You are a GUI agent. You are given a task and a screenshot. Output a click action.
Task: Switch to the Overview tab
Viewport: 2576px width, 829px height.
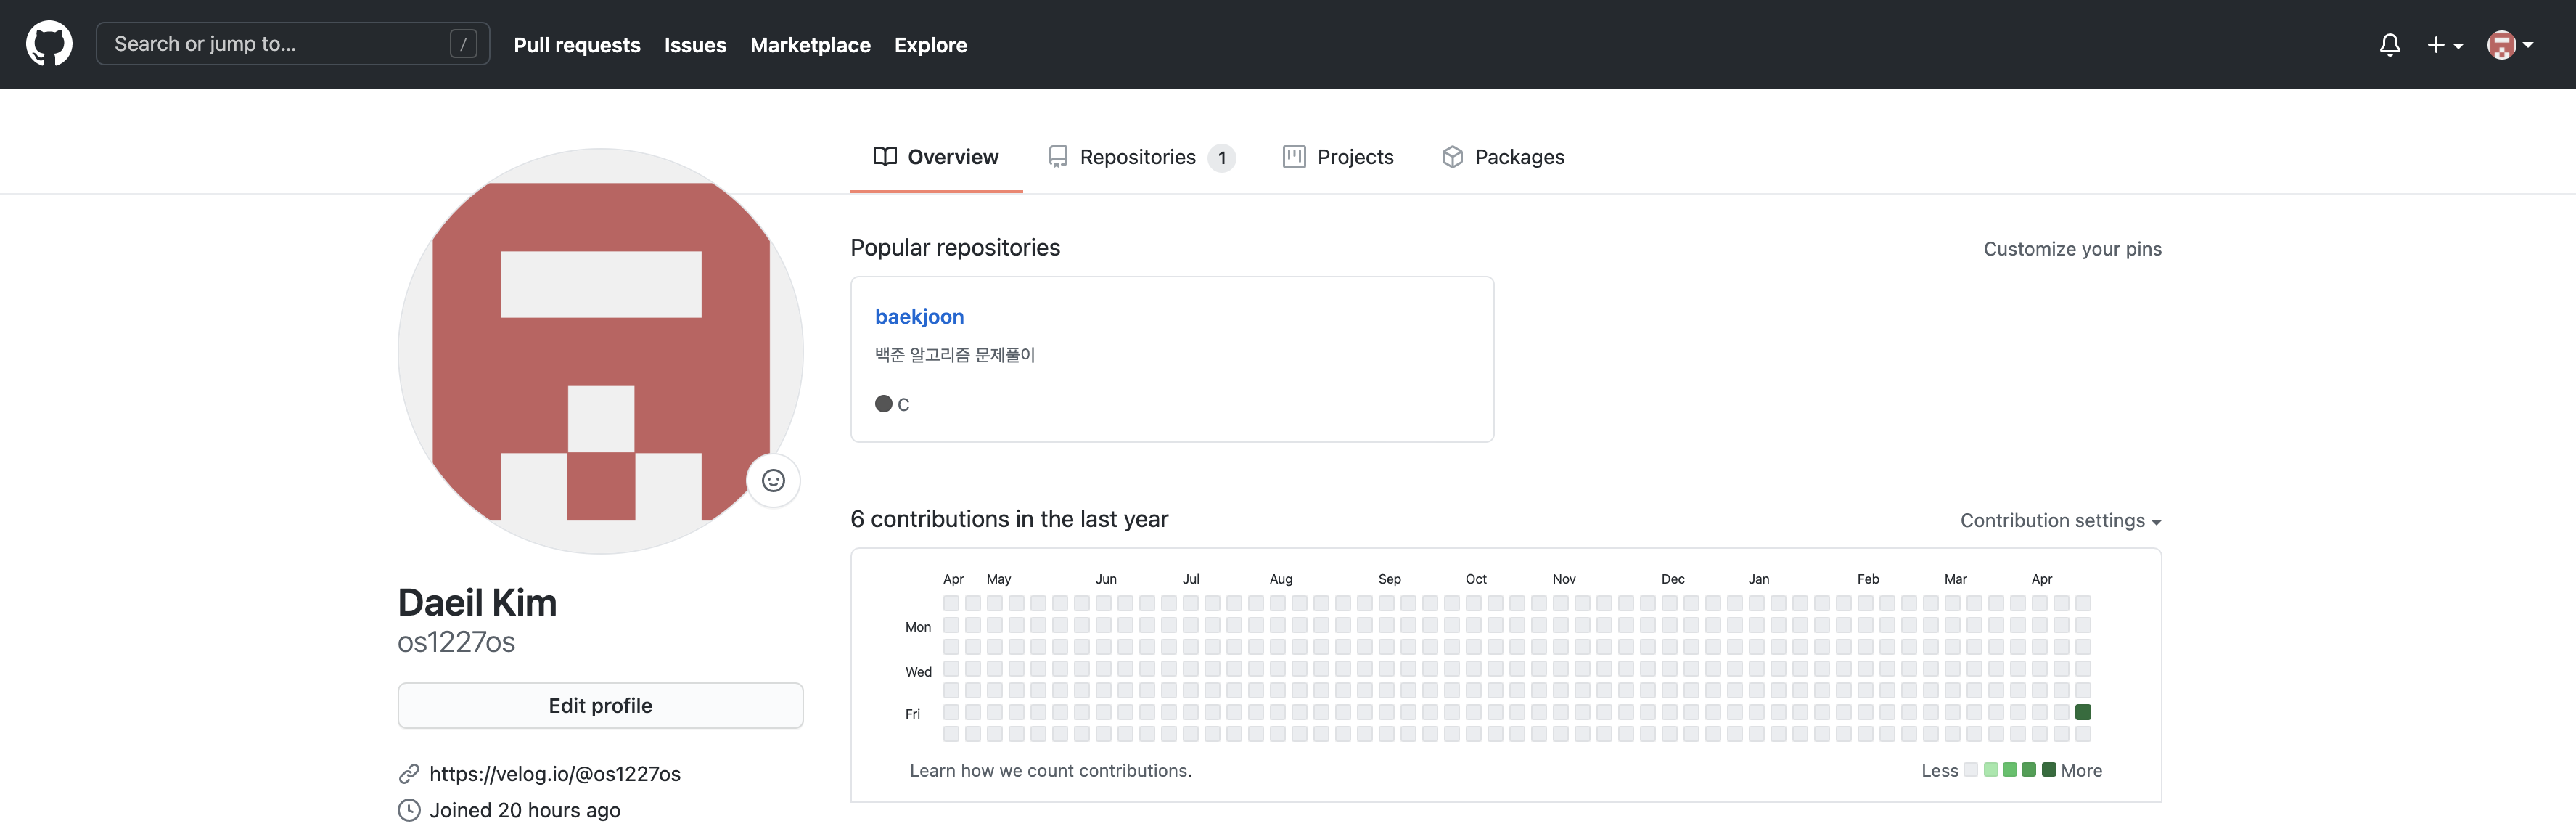click(936, 157)
